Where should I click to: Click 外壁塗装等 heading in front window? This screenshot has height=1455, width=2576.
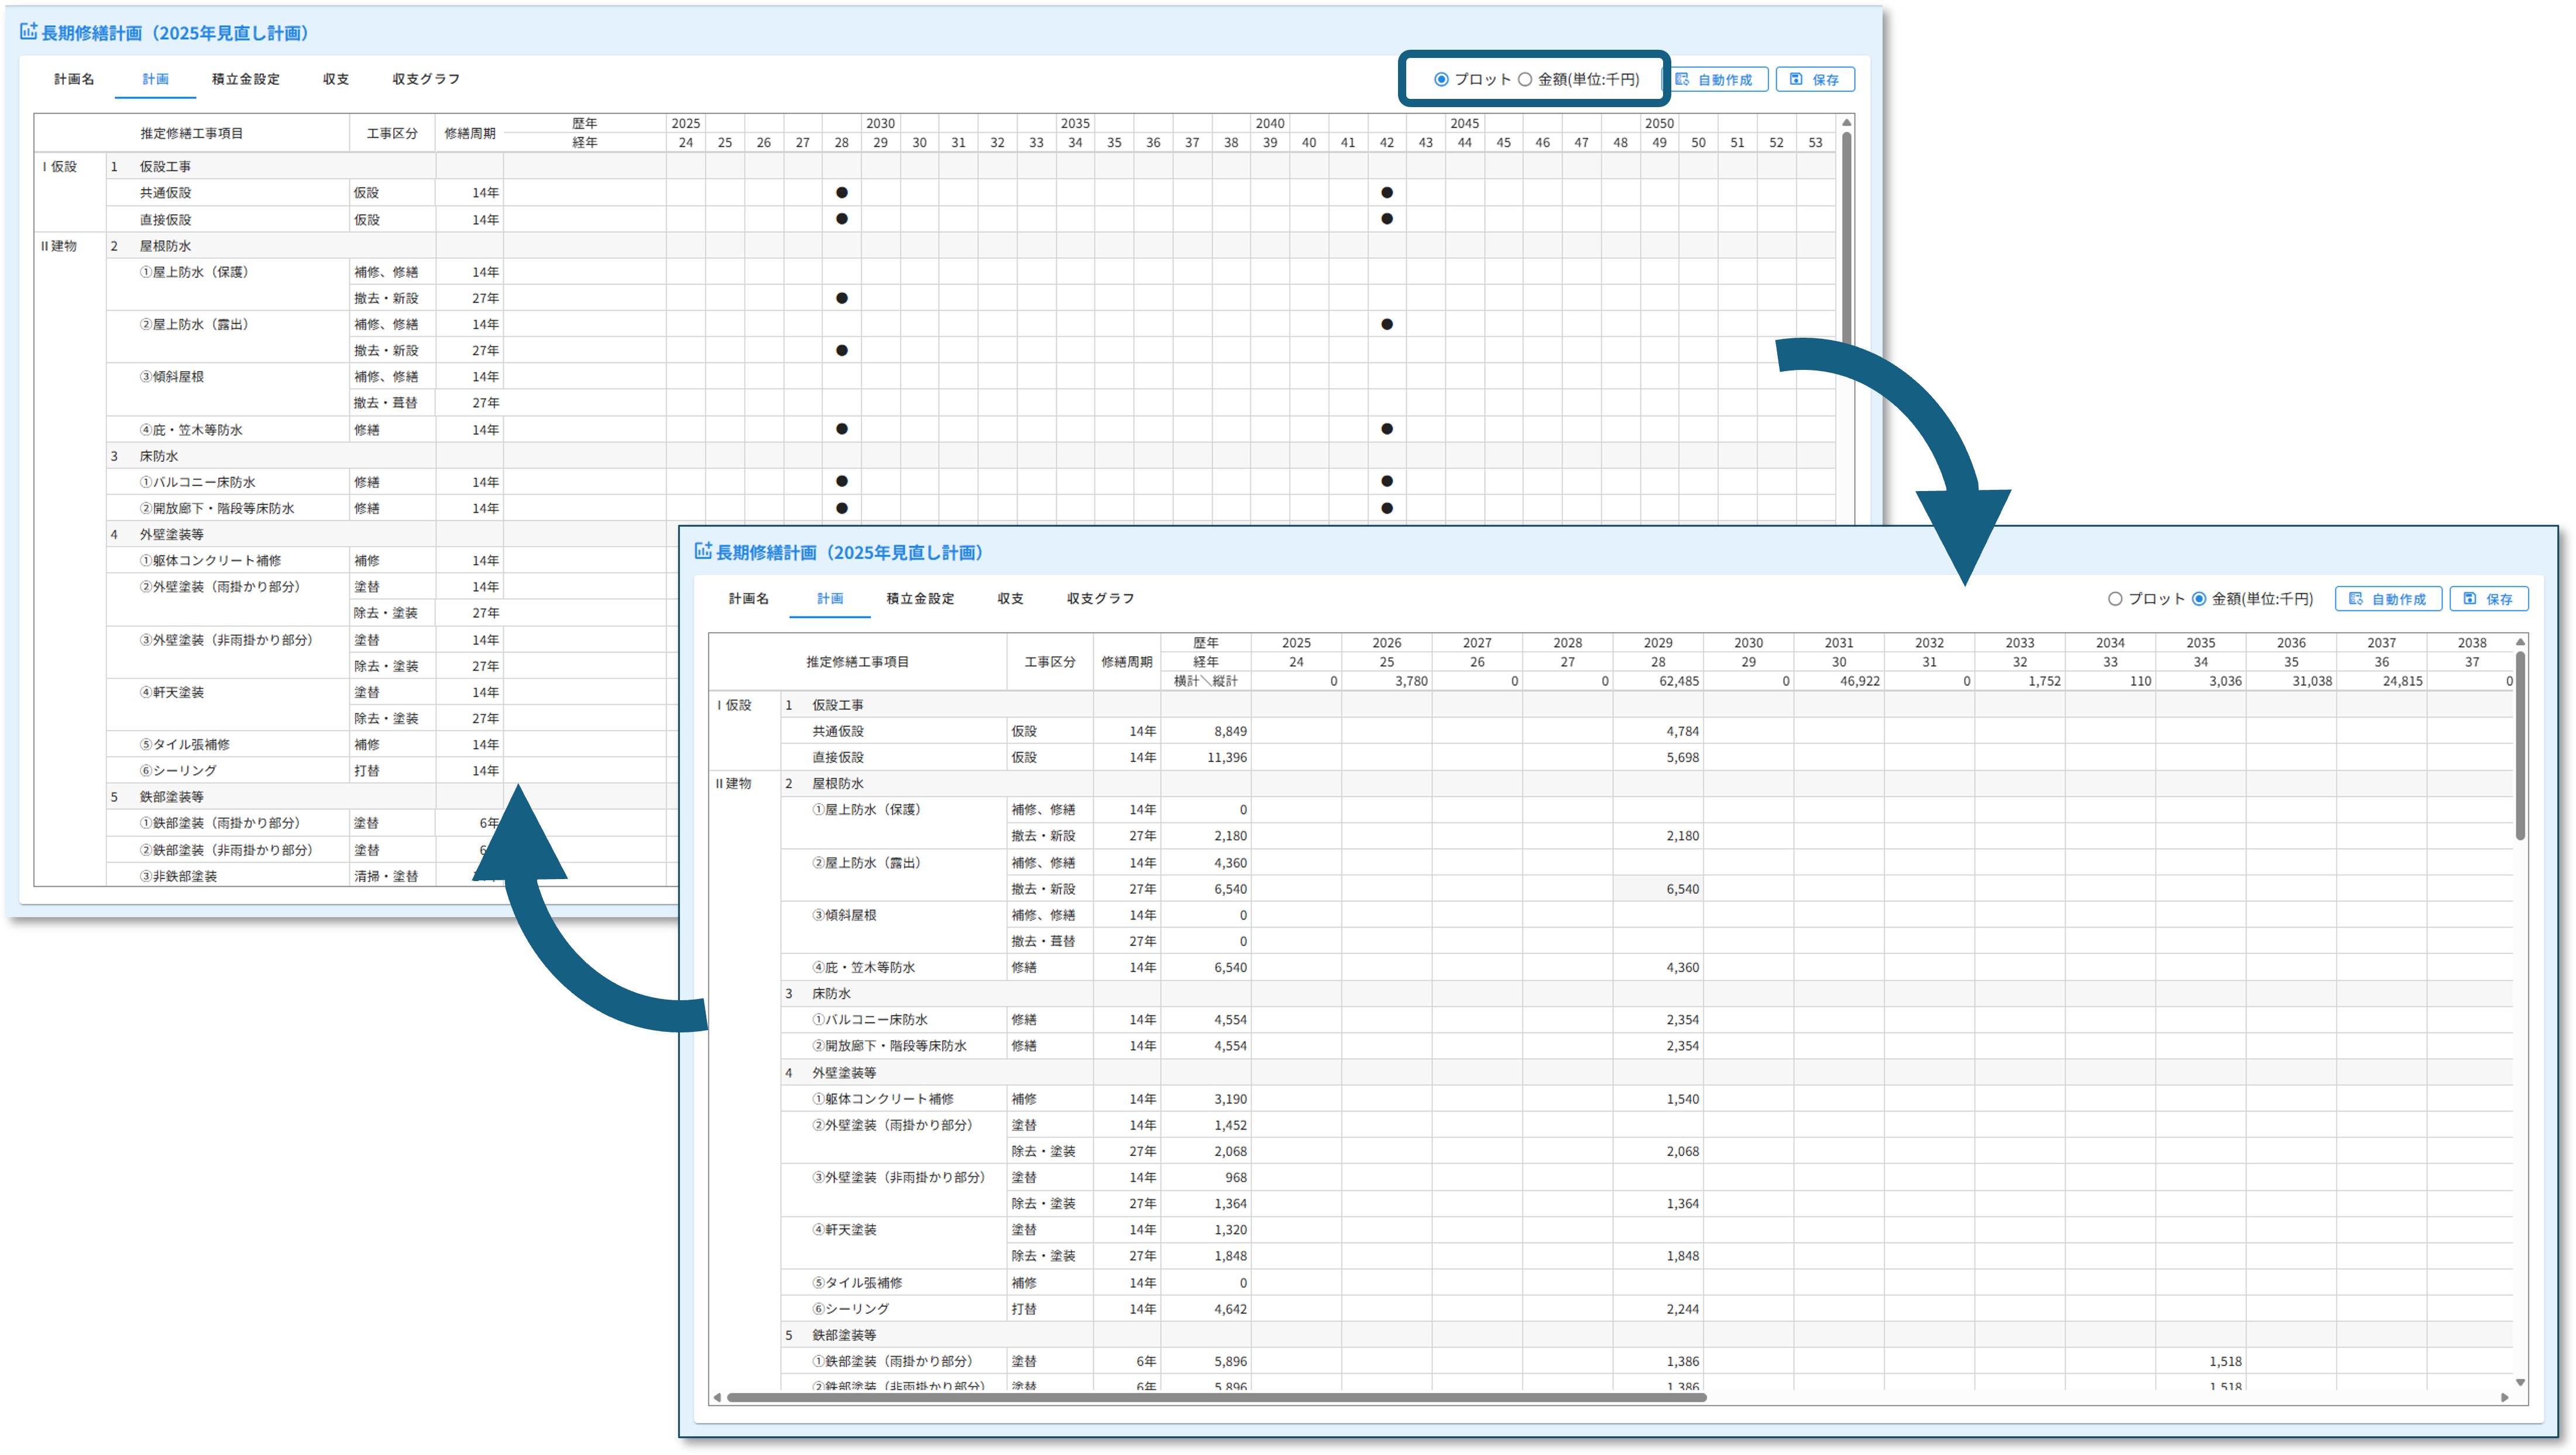click(x=844, y=1072)
